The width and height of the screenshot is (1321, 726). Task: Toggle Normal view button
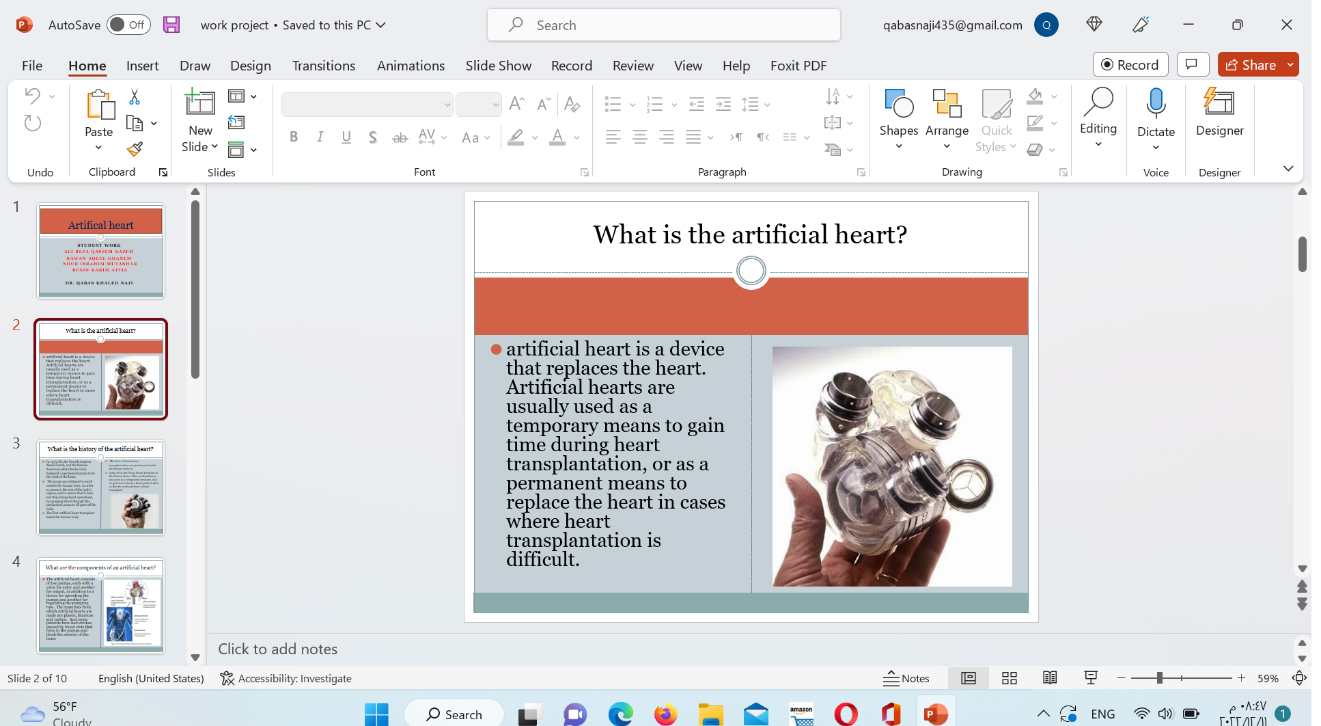pos(968,678)
